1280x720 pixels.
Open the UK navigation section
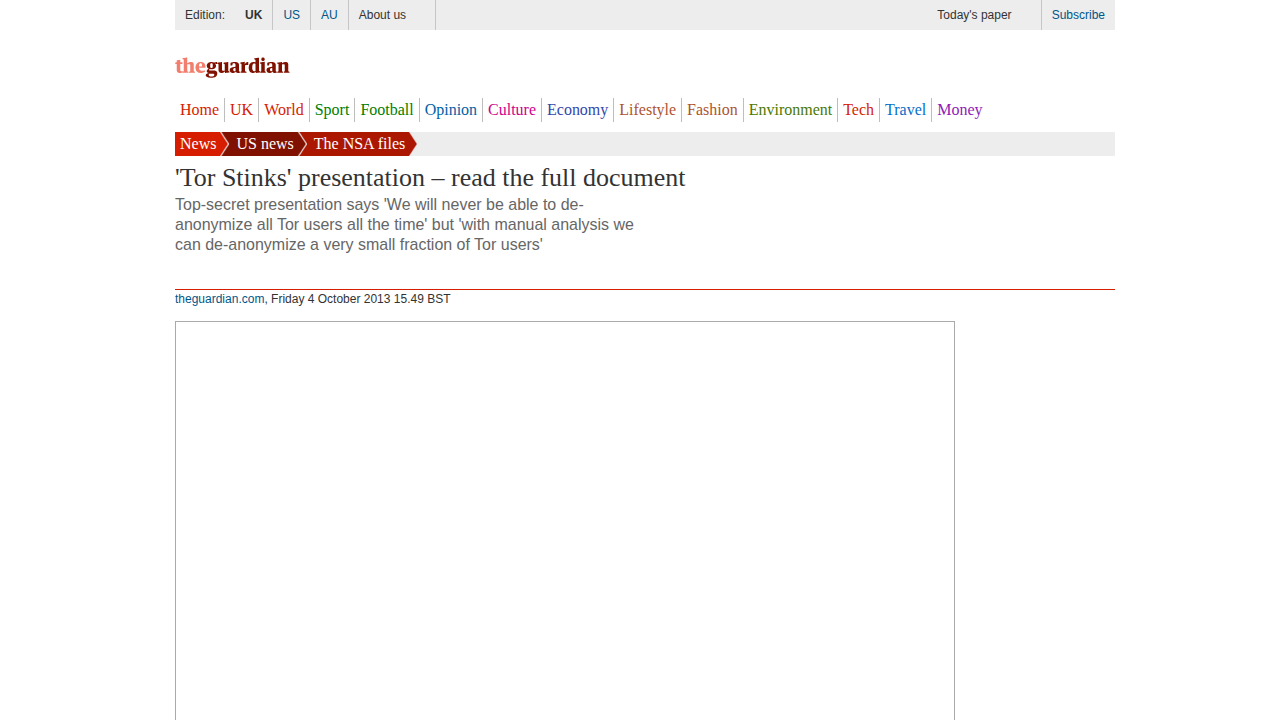(x=241, y=110)
